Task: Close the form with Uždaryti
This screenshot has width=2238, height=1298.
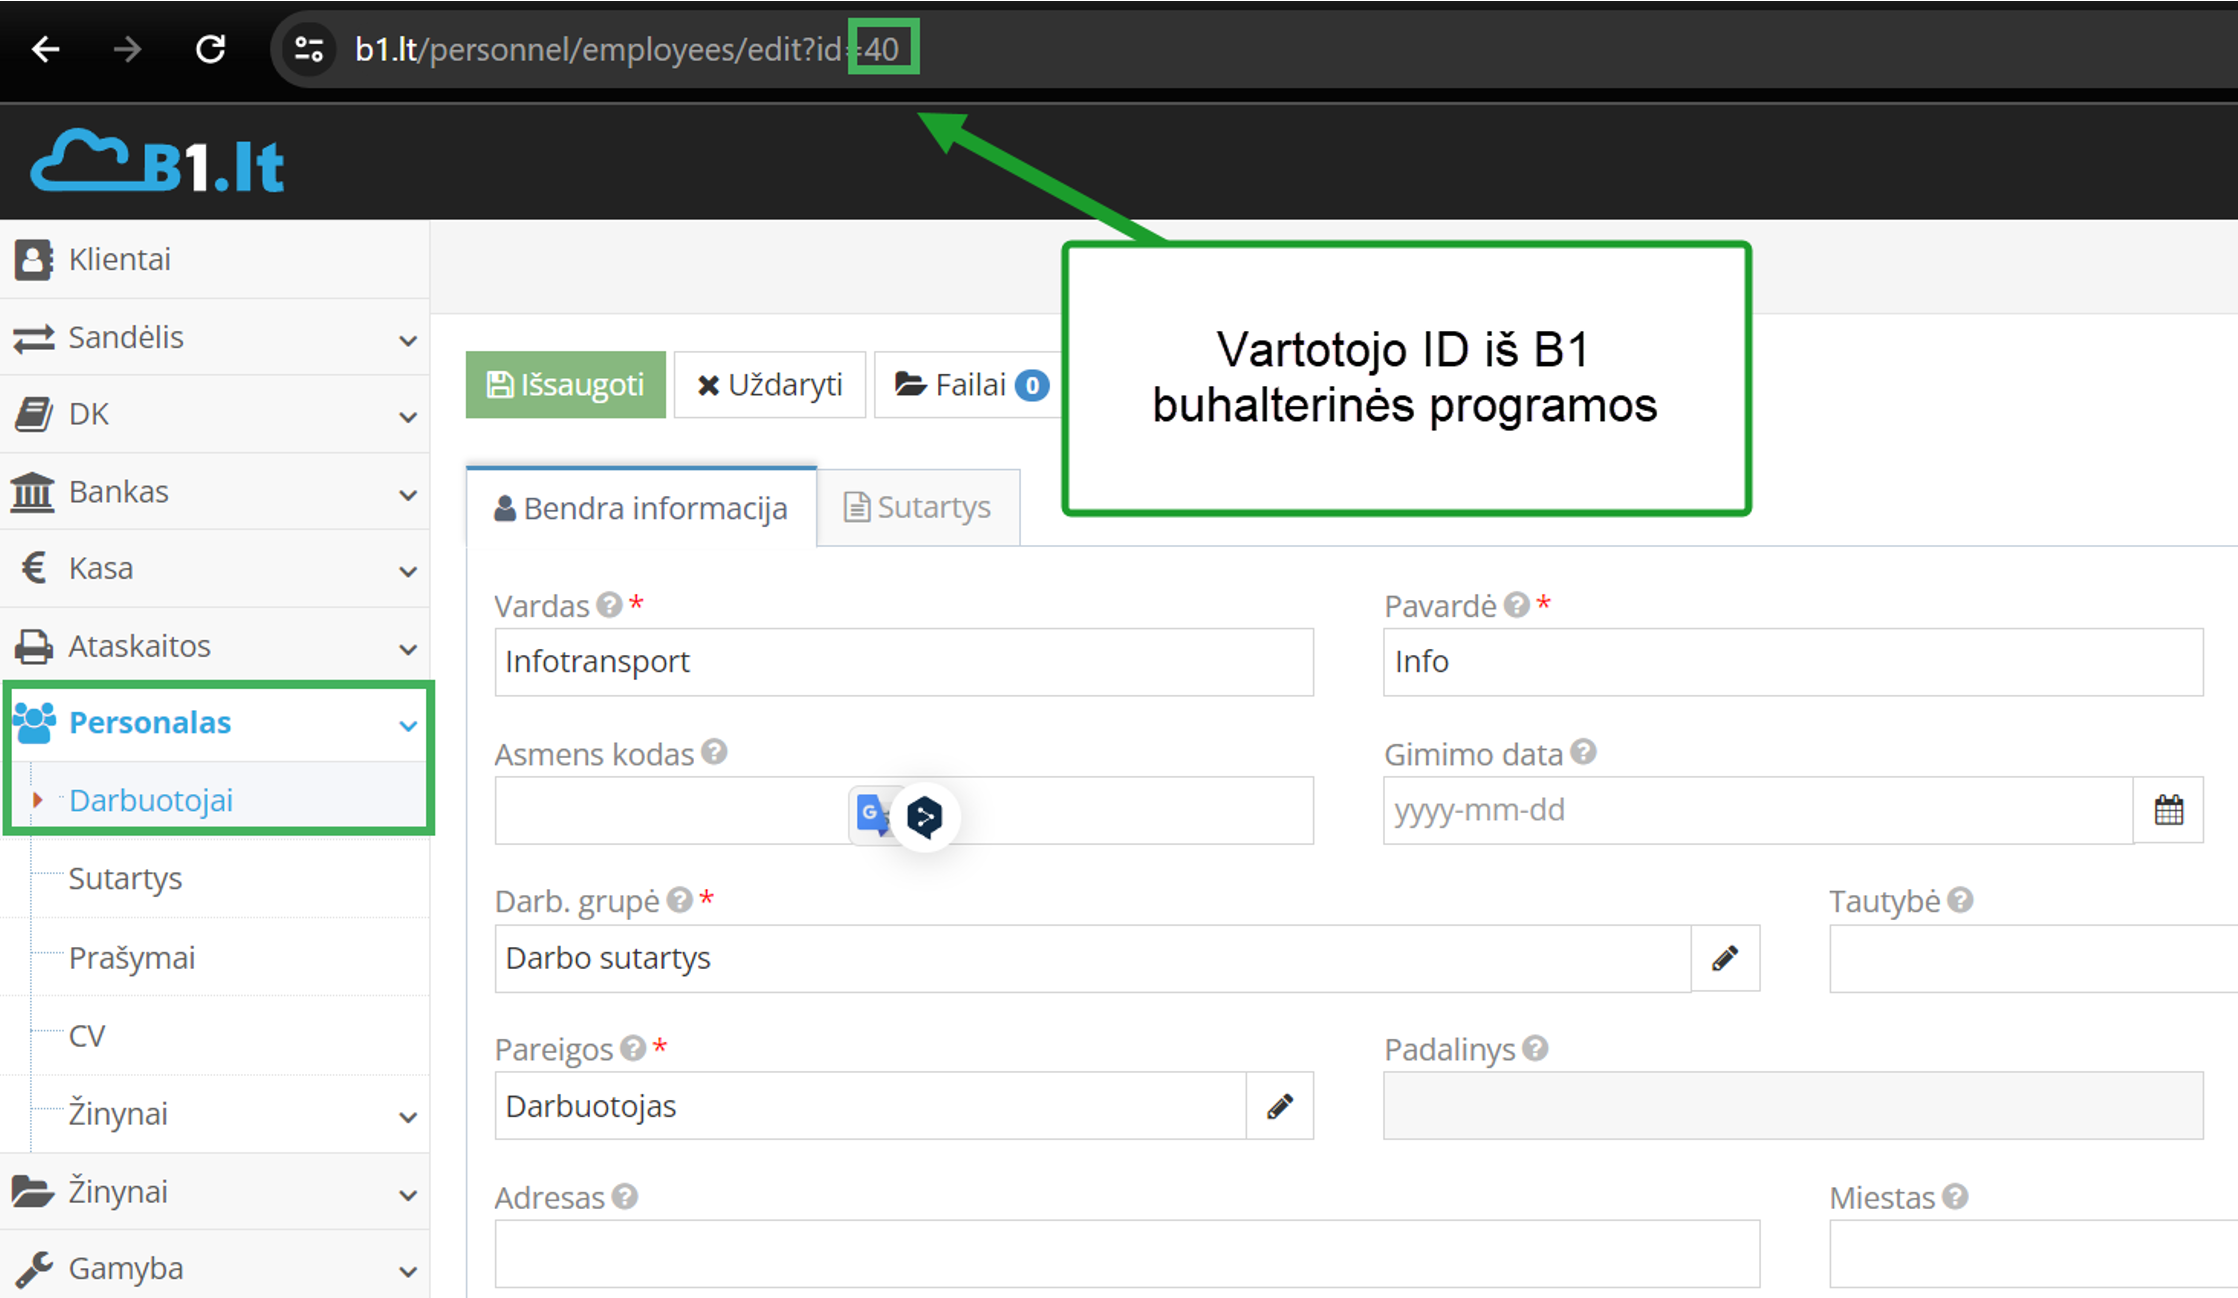Action: click(x=770, y=385)
